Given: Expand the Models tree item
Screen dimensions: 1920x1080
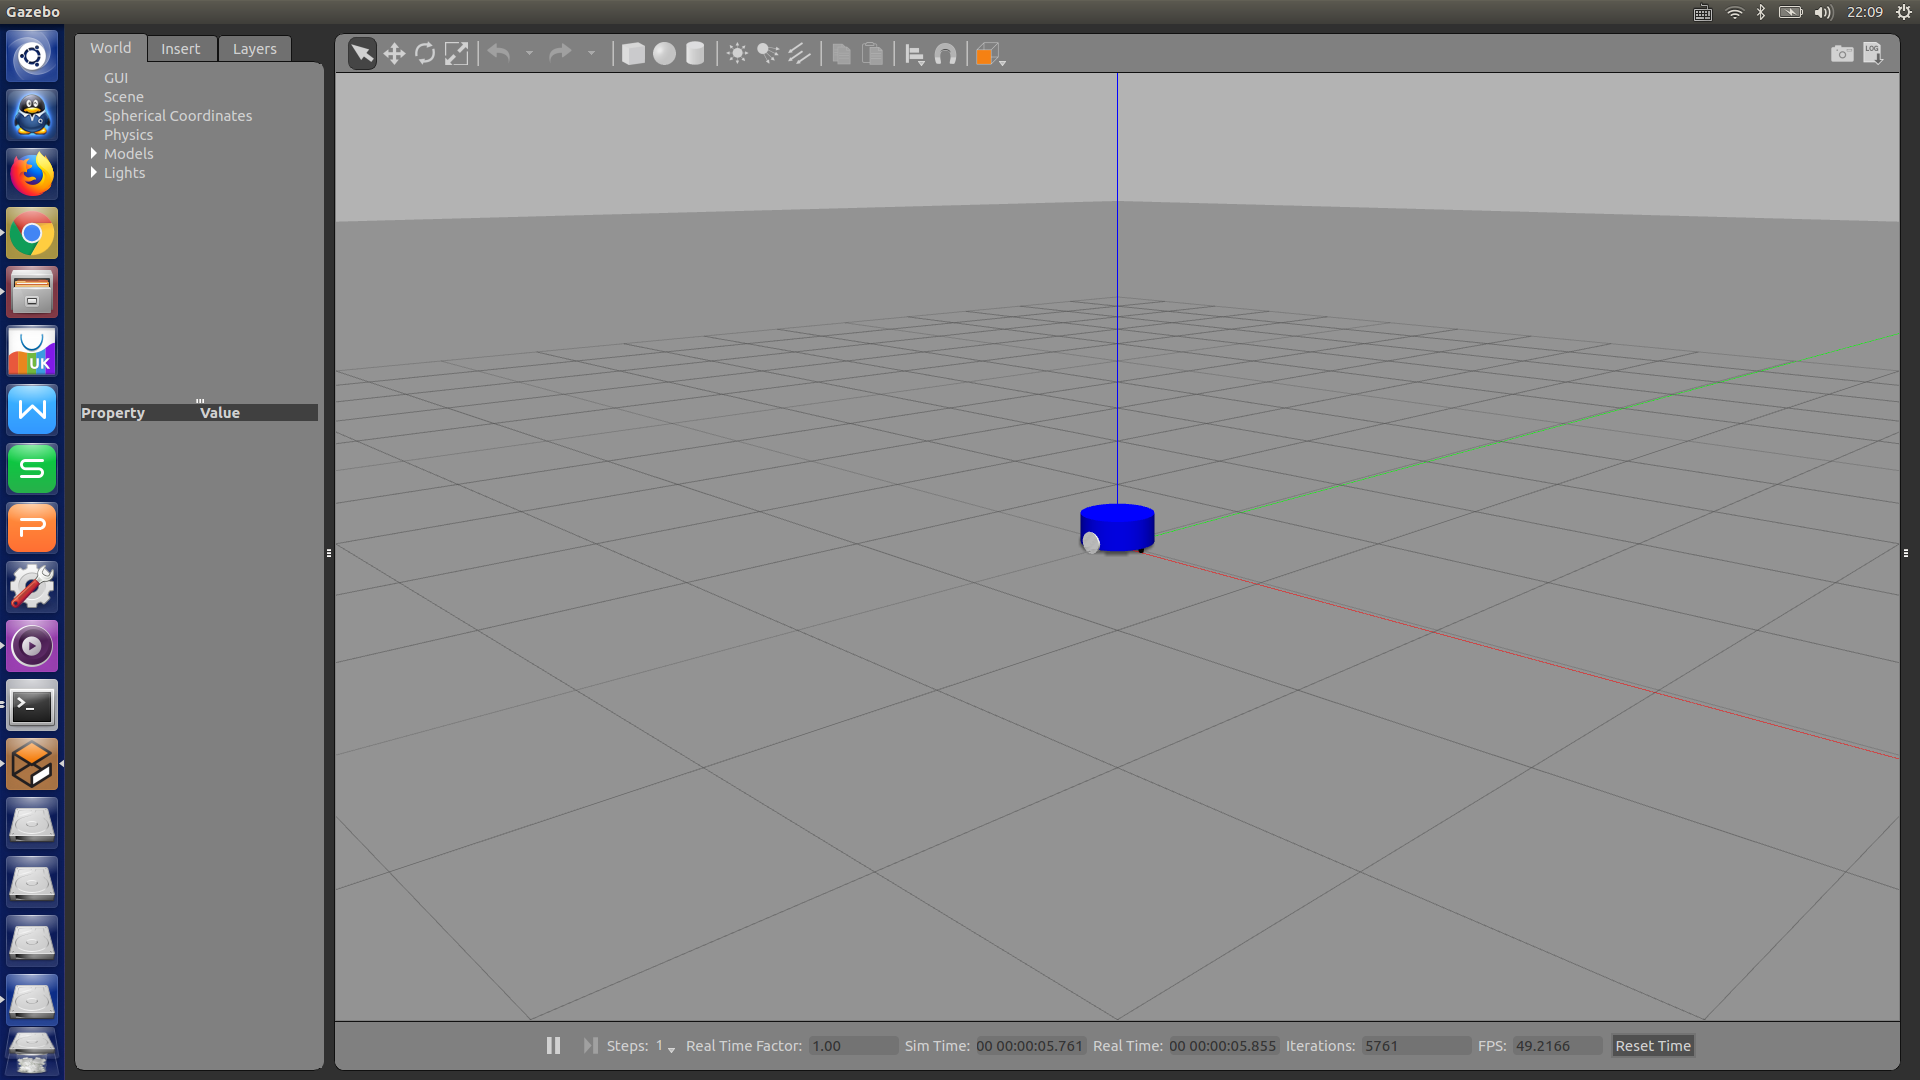Looking at the screenshot, I should (94, 154).
